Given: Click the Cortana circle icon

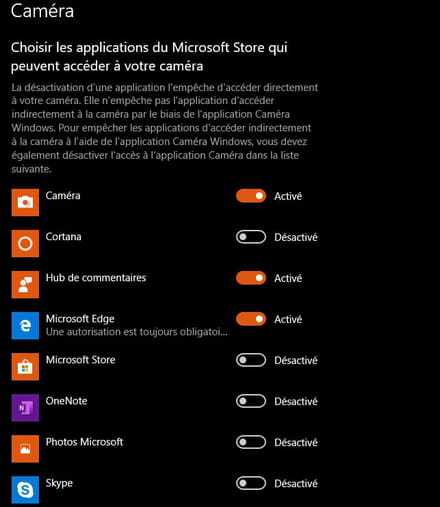Looking at the screenshot, I should pos(25,243).
